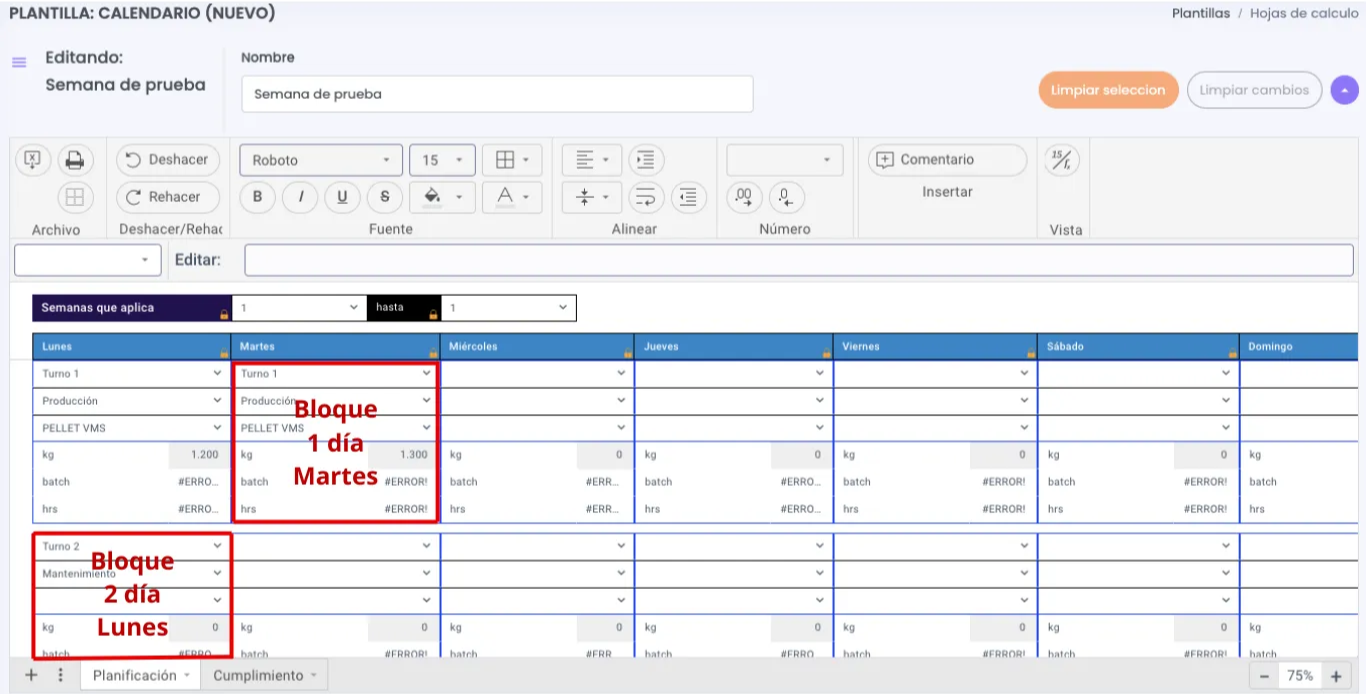This screenshot has height=694, width=1366.
Task: Click the grid icon below the print icon
Action: tap(74, 197)
